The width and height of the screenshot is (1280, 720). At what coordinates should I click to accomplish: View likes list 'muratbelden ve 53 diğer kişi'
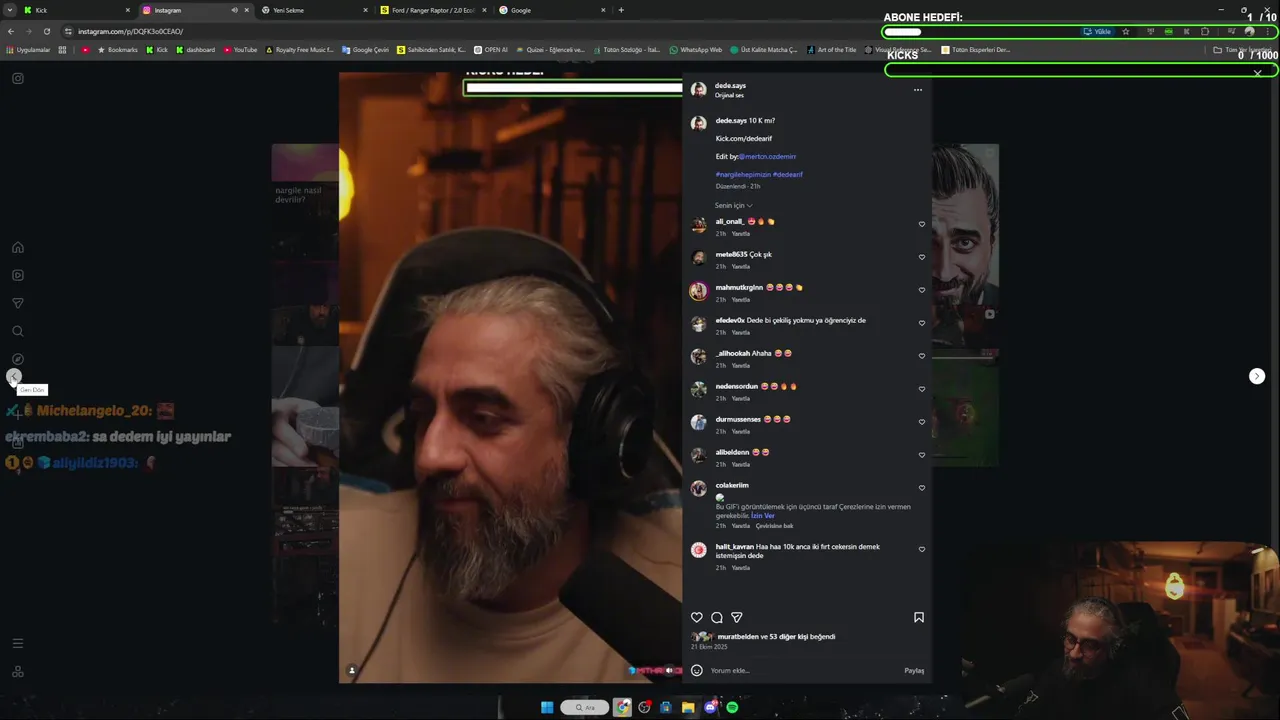(x=776, y=637)
